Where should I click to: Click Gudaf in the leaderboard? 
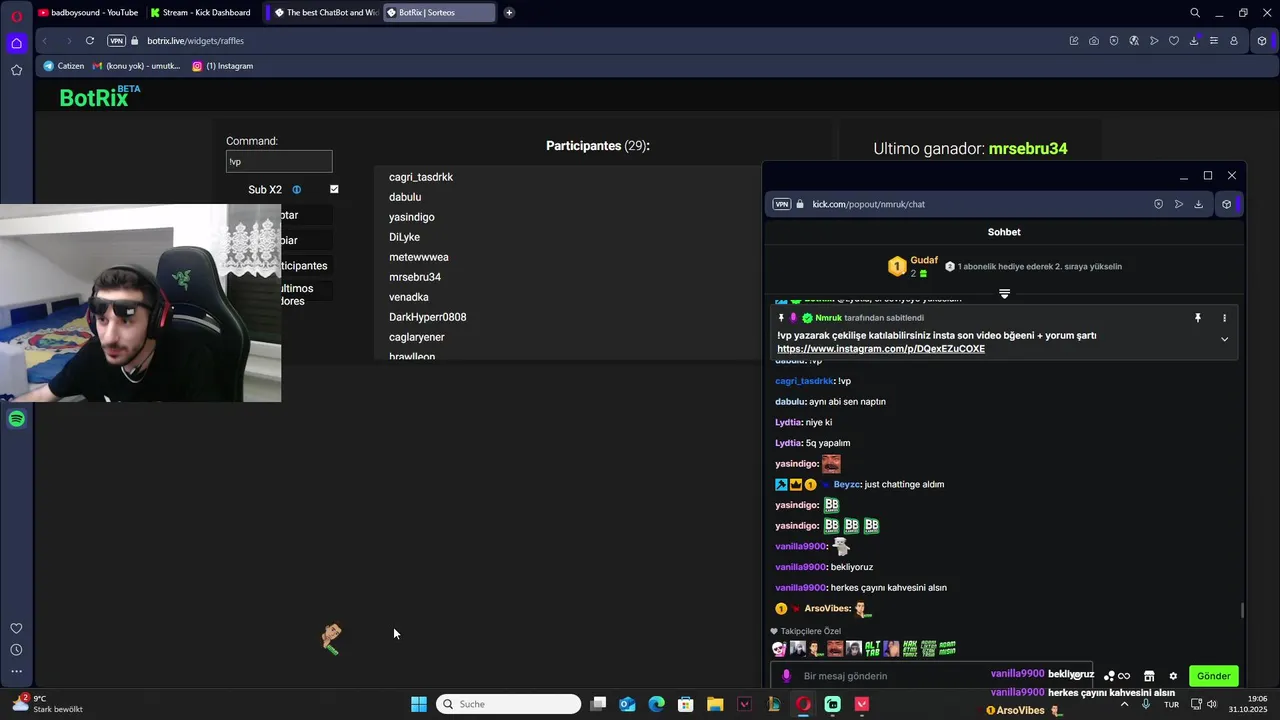[x=924, y=261]
